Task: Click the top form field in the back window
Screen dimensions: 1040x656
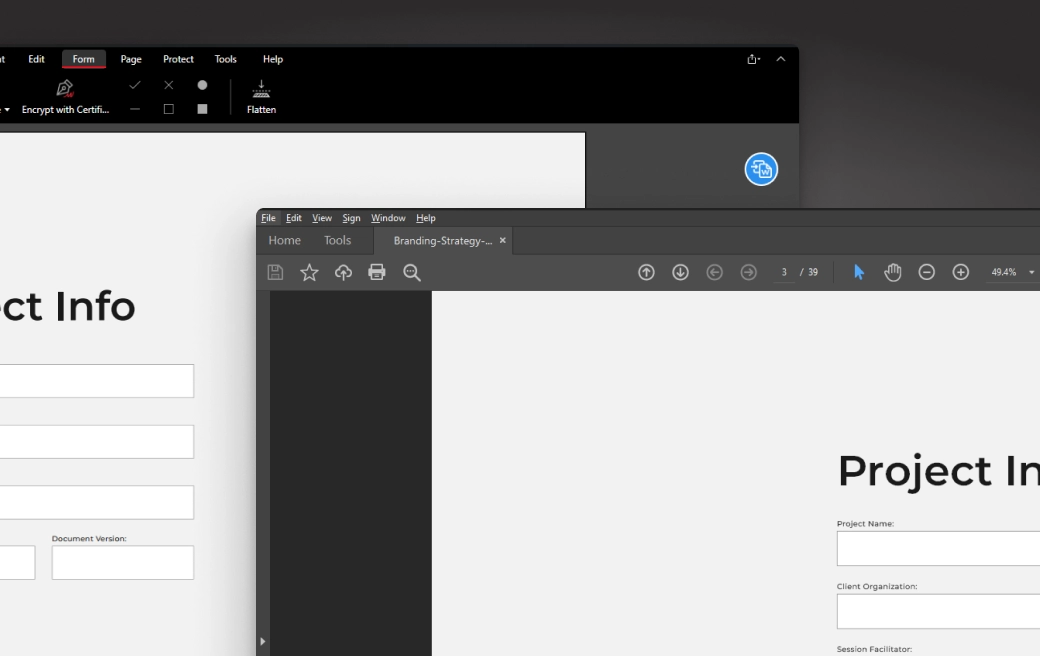Action: click(x=97, y=381)
